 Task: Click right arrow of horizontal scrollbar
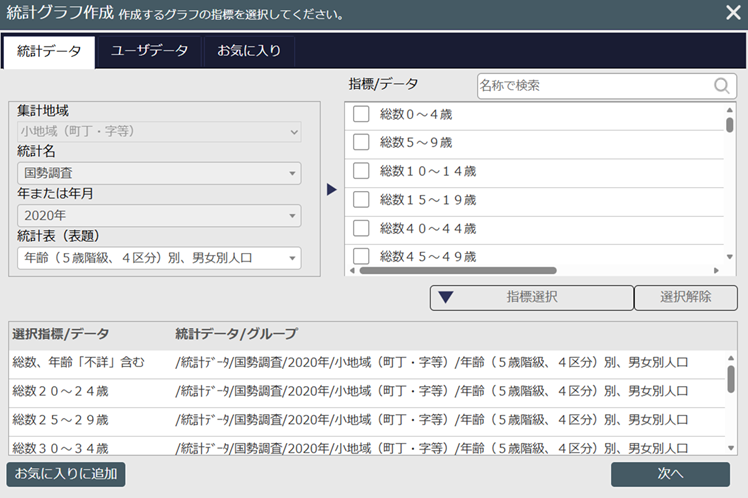click(716, 270)
